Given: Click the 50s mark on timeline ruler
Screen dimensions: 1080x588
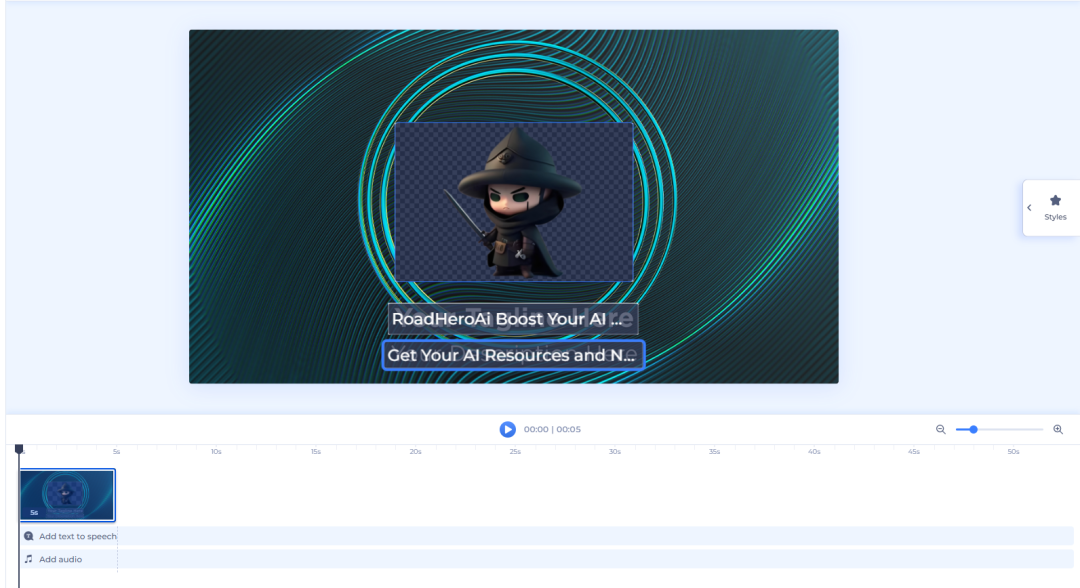Looking at the screenshot, I should (x=1013, y=452).
